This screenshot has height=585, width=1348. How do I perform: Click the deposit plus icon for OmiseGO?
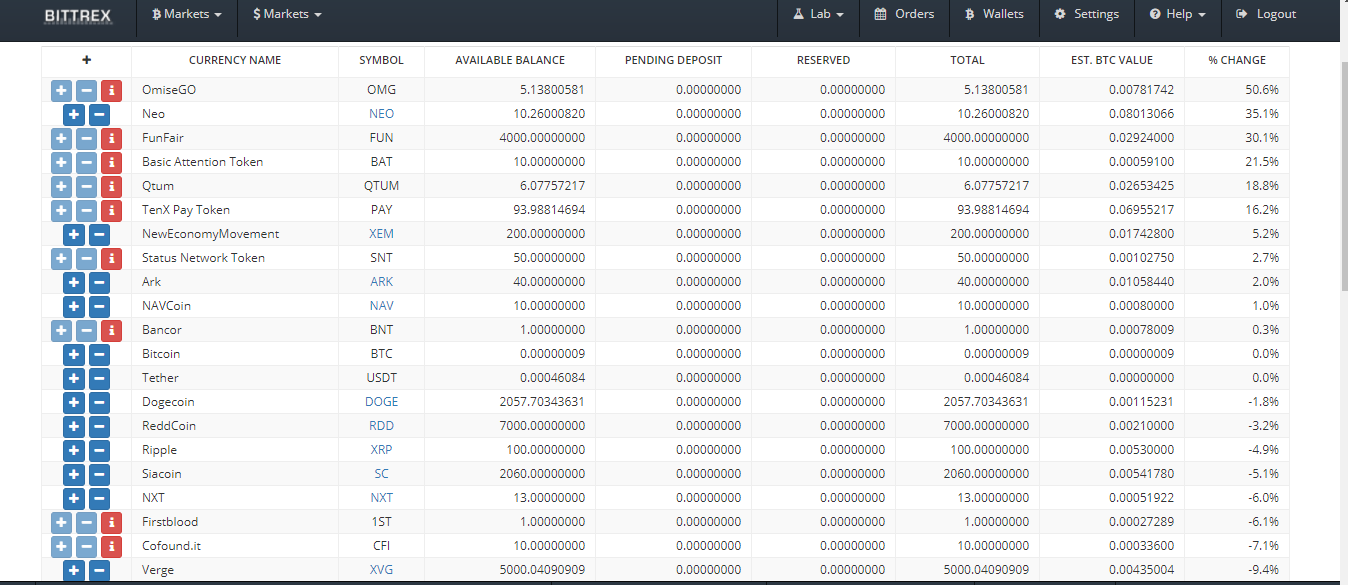pyautogui.click(x=61, y=90)
